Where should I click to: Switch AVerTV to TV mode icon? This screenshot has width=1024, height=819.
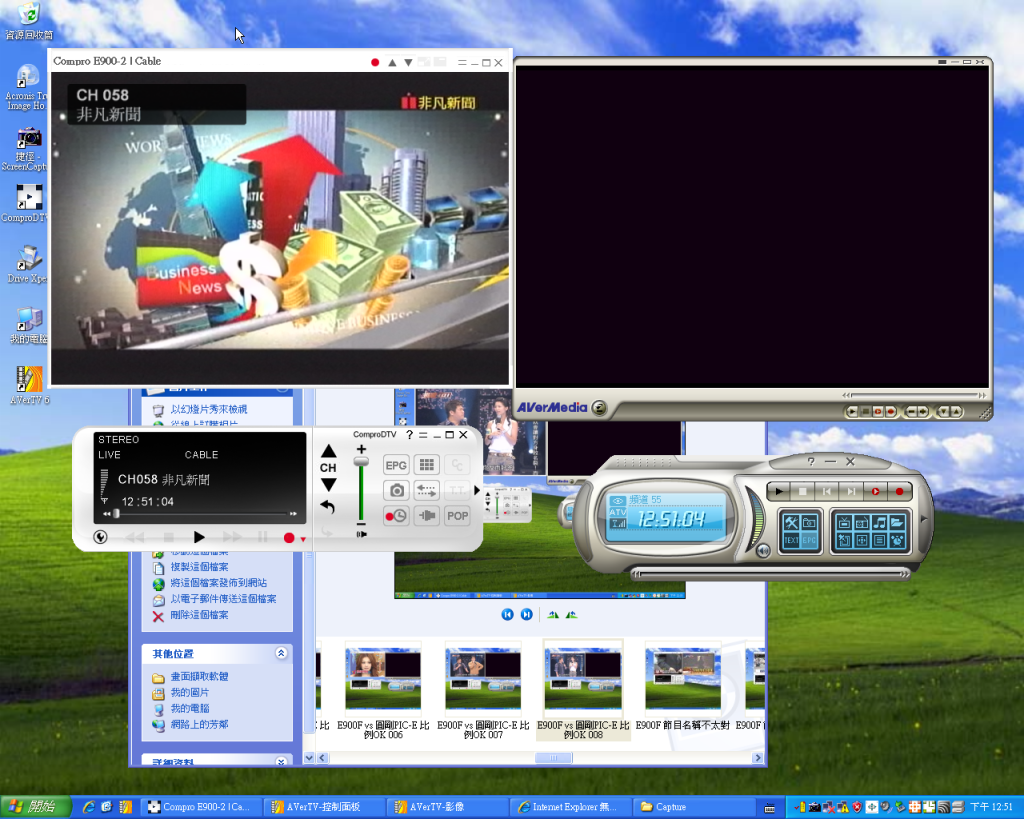844,522
